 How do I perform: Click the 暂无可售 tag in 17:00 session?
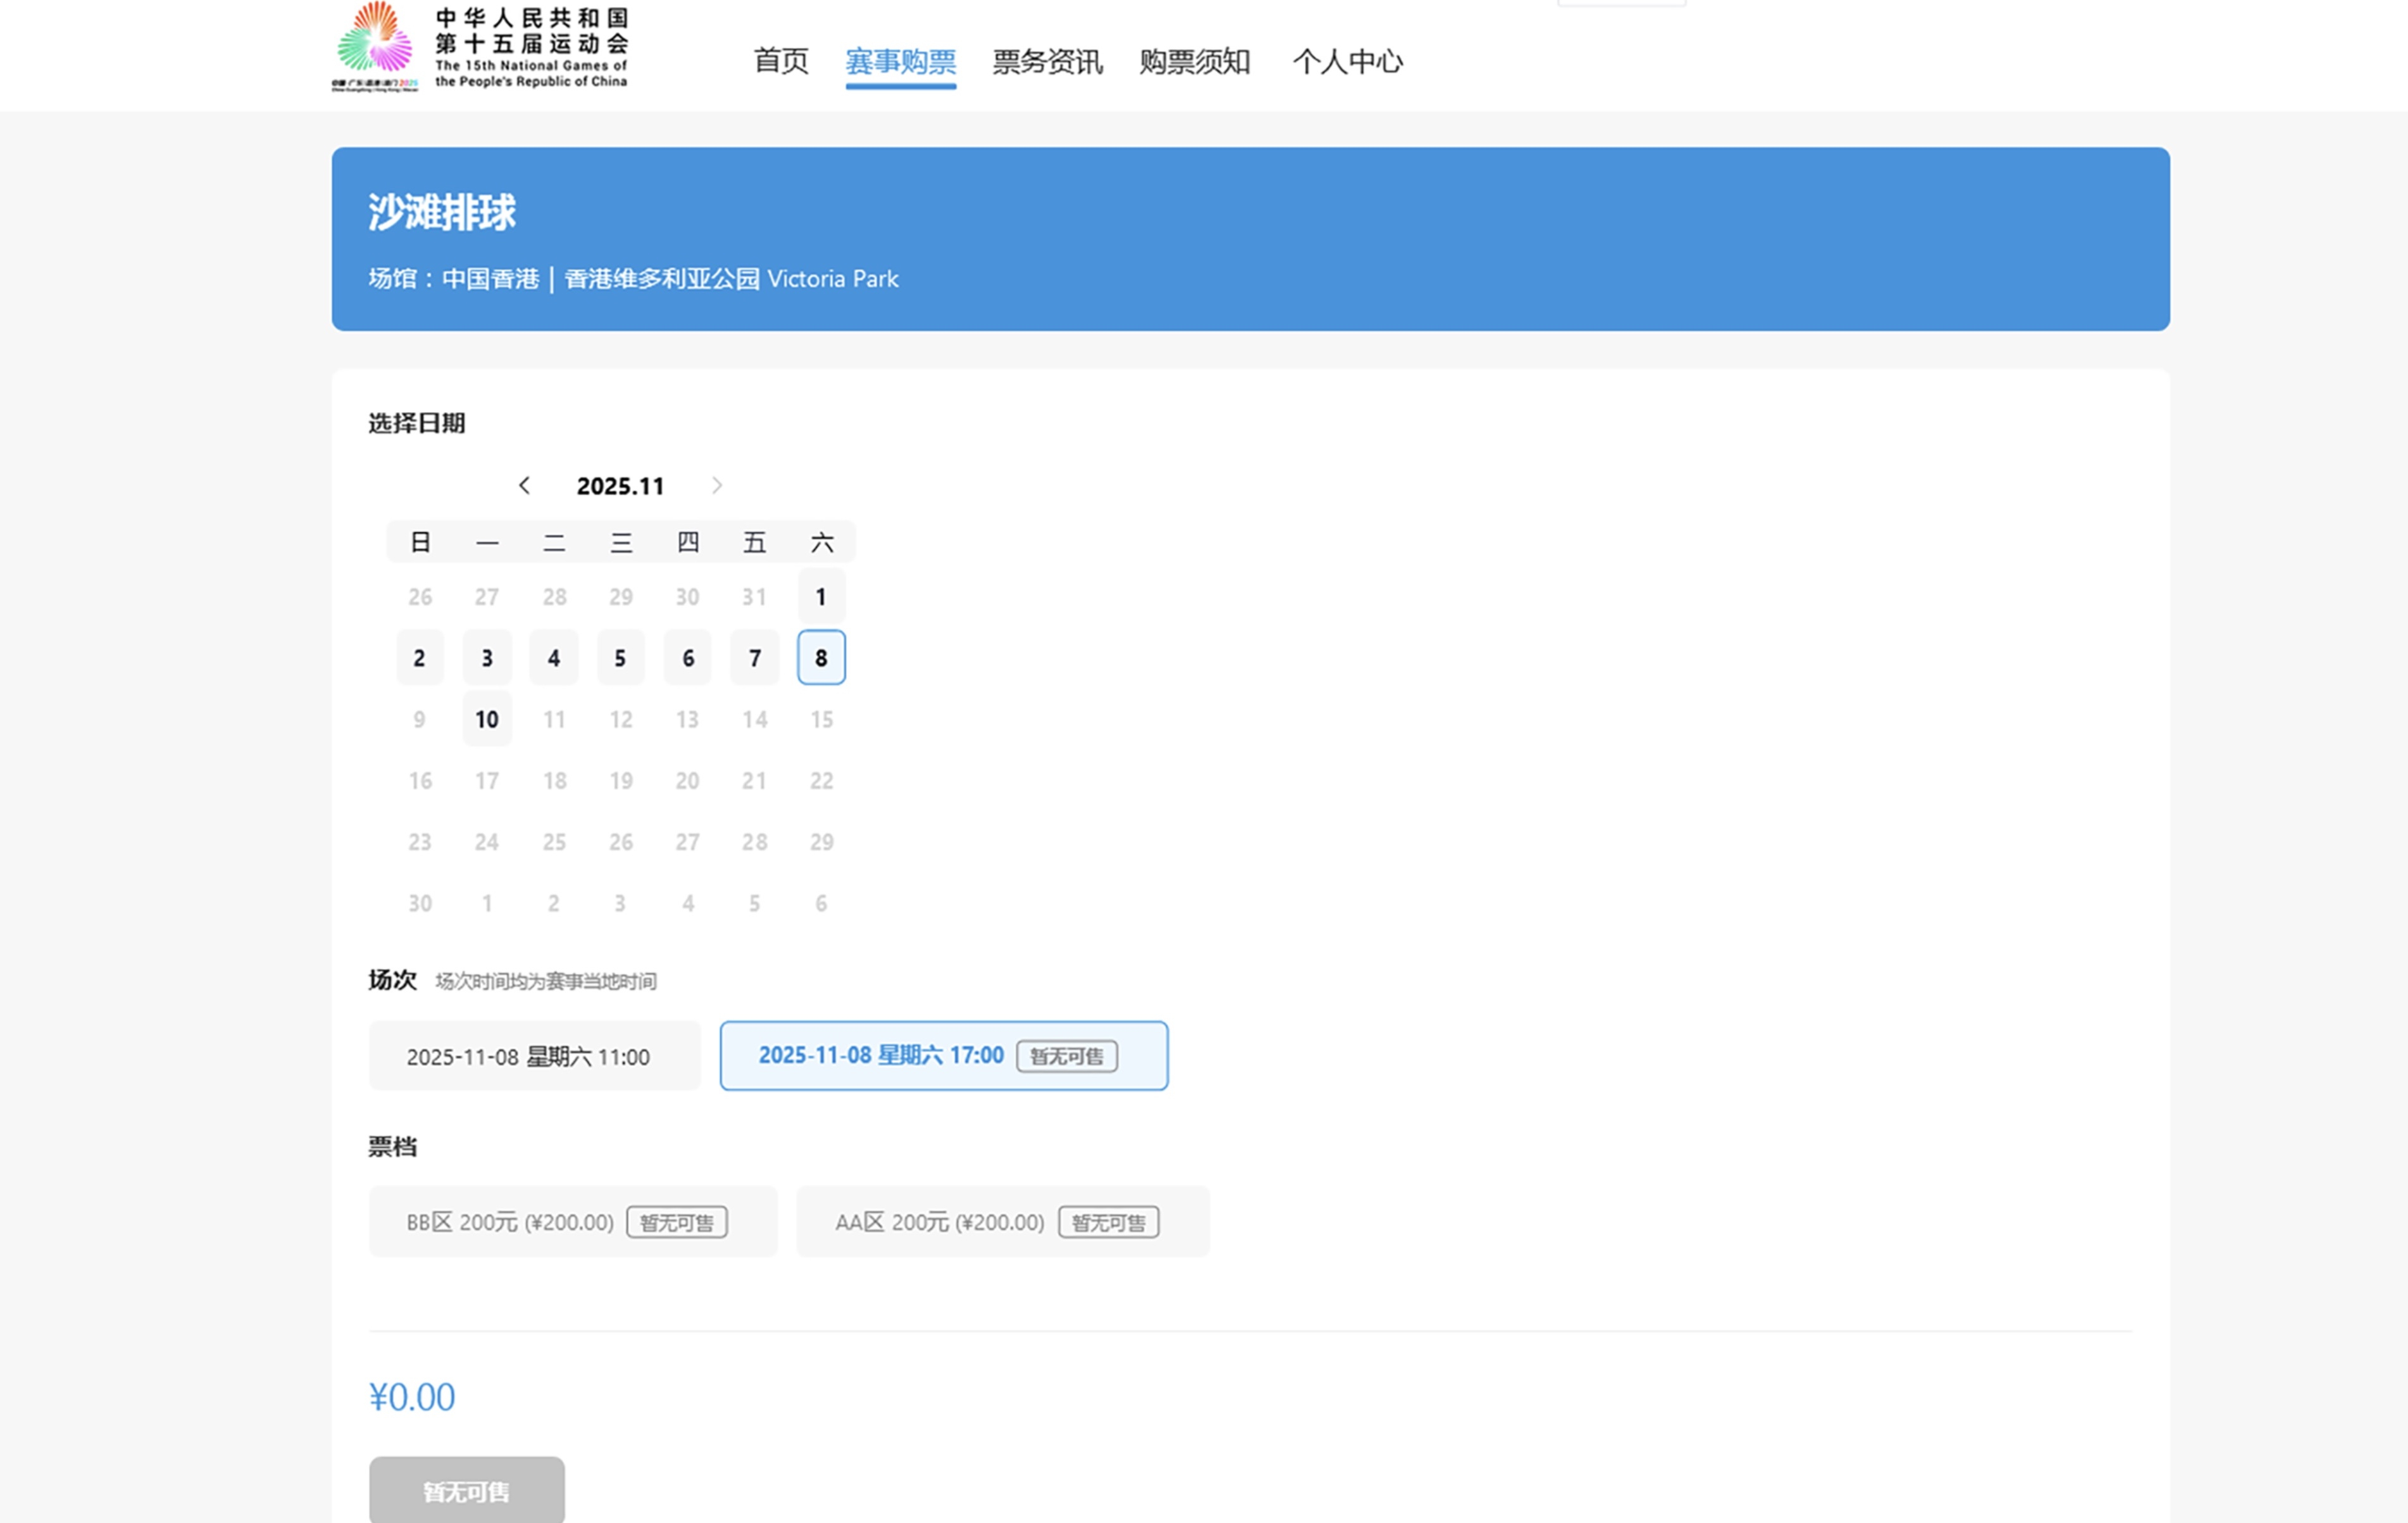(1067, 1056)
